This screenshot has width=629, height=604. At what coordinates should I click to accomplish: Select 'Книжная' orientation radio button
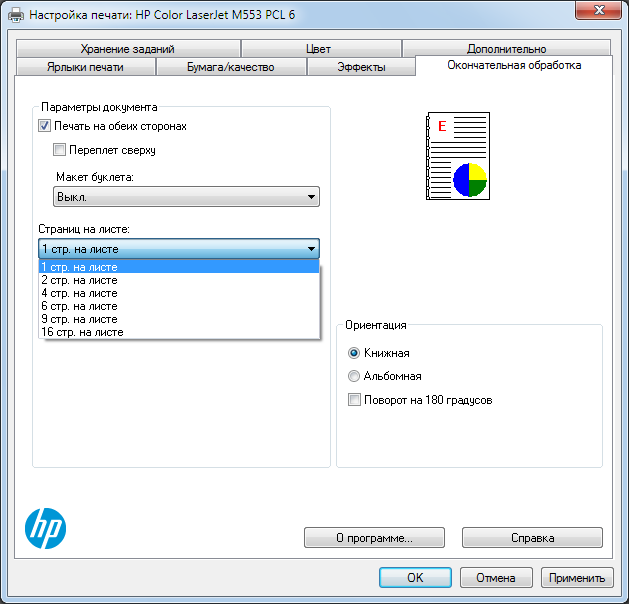pyautogui.click(x=354, y=353)
